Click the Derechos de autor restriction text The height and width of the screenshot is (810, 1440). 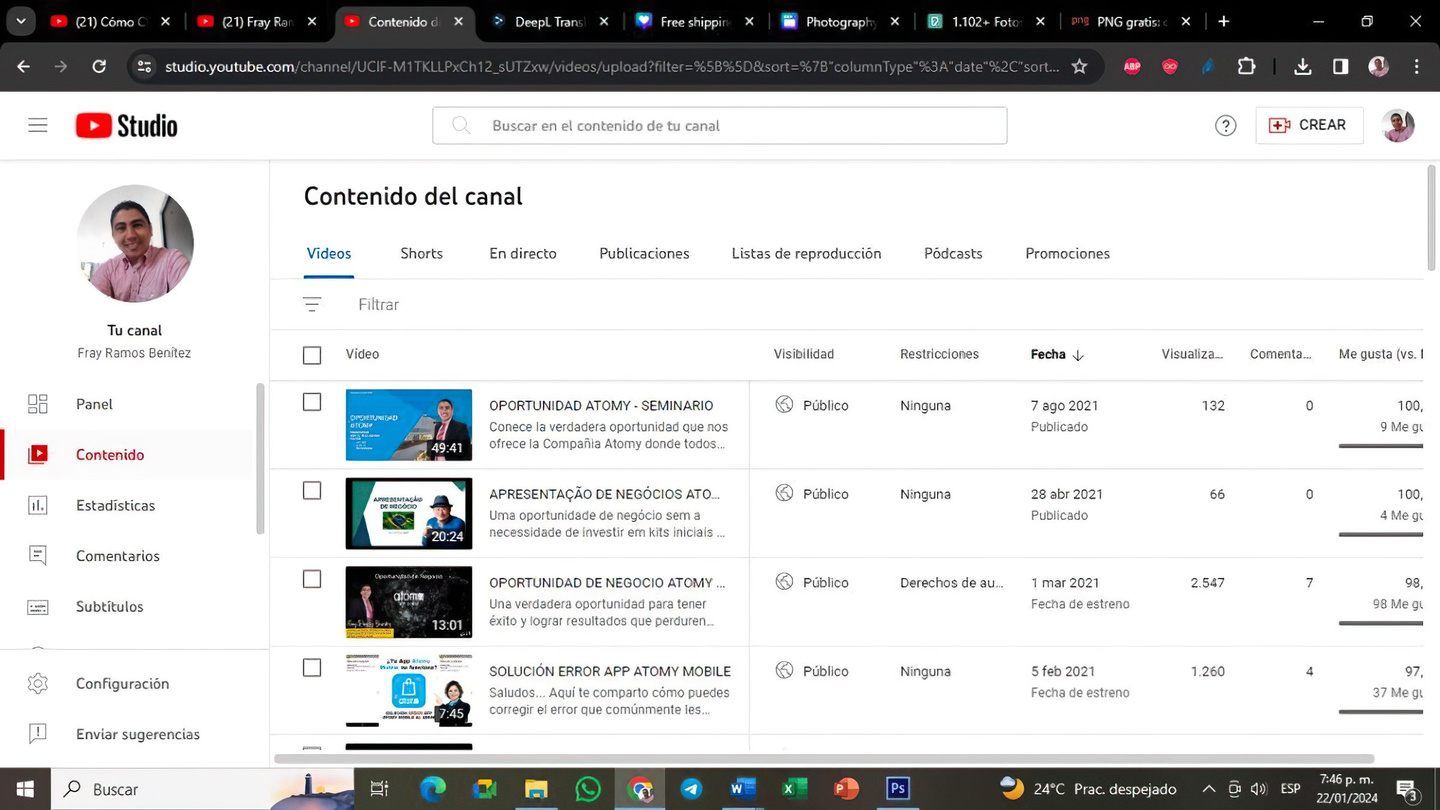click(951, 582)
